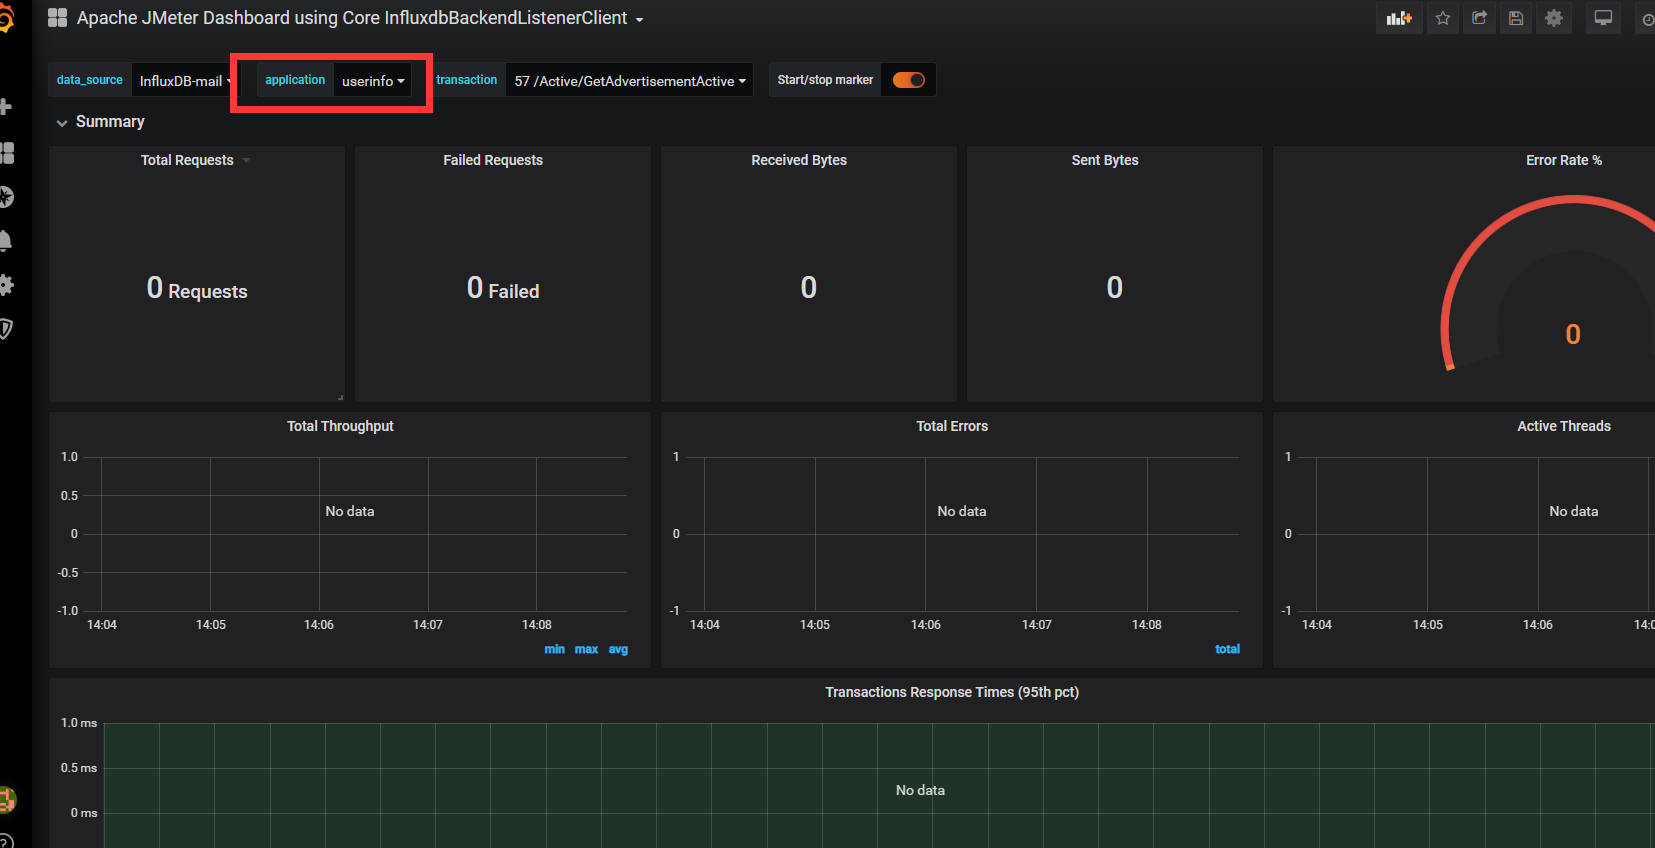The image size is (1655, 848).
Task: Cycle view mode with monitor icon
Action: click(1603, 18)
